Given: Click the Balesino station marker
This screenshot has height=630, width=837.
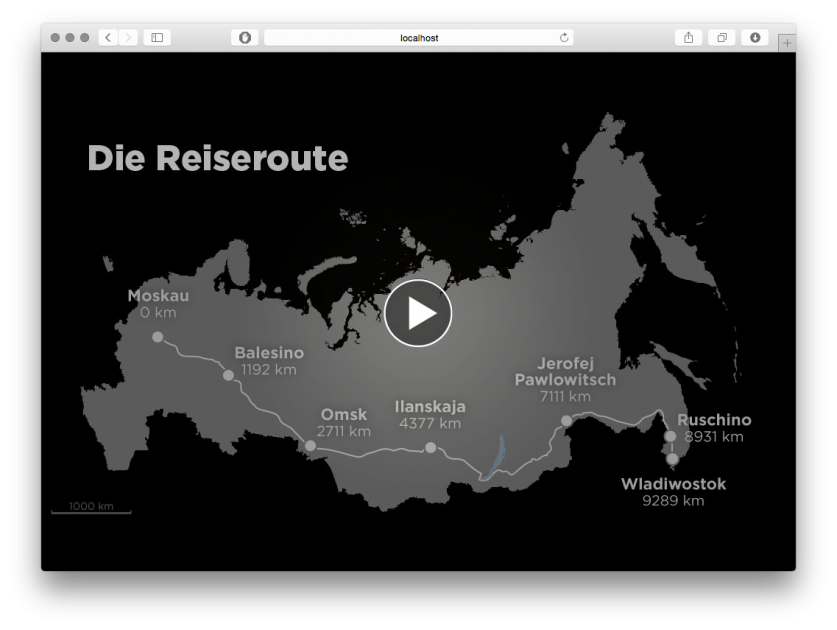Looking at the screenshot, I should (x=228, y=375).
